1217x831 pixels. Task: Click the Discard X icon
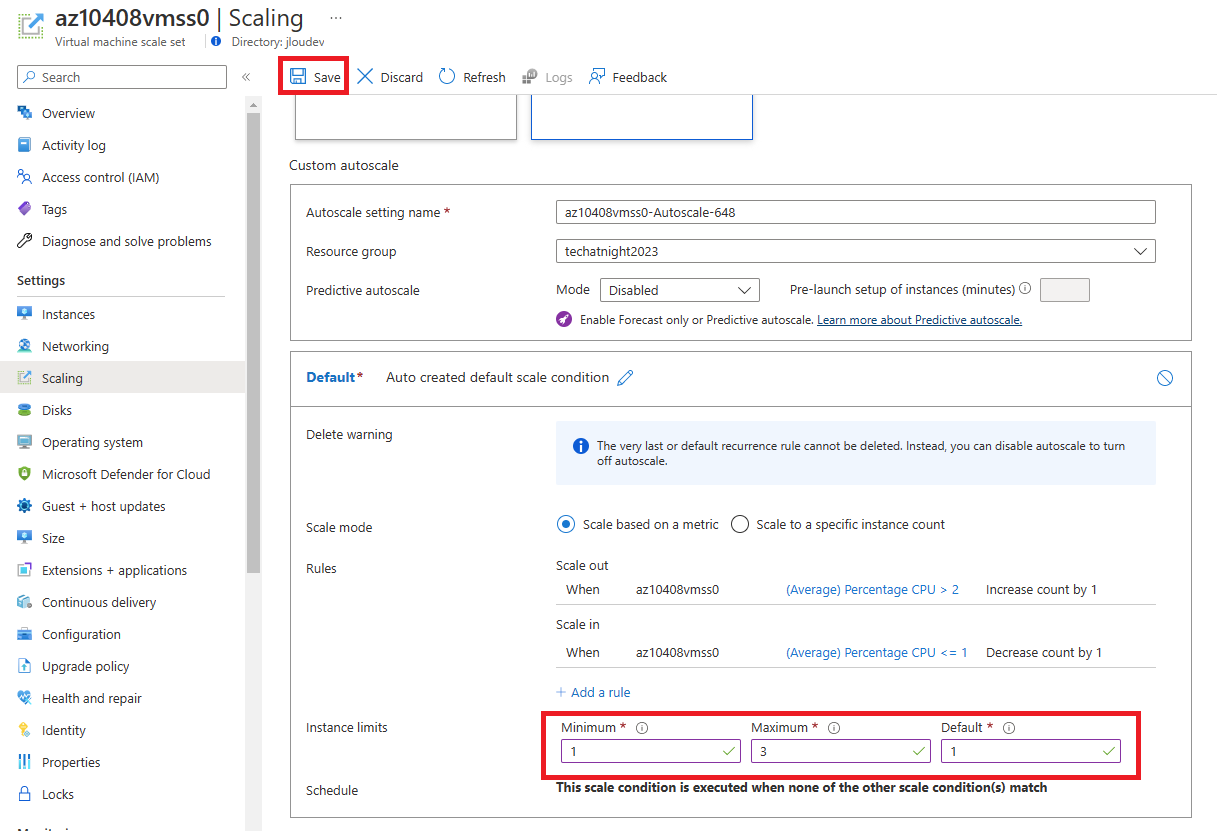pos(365,77)
